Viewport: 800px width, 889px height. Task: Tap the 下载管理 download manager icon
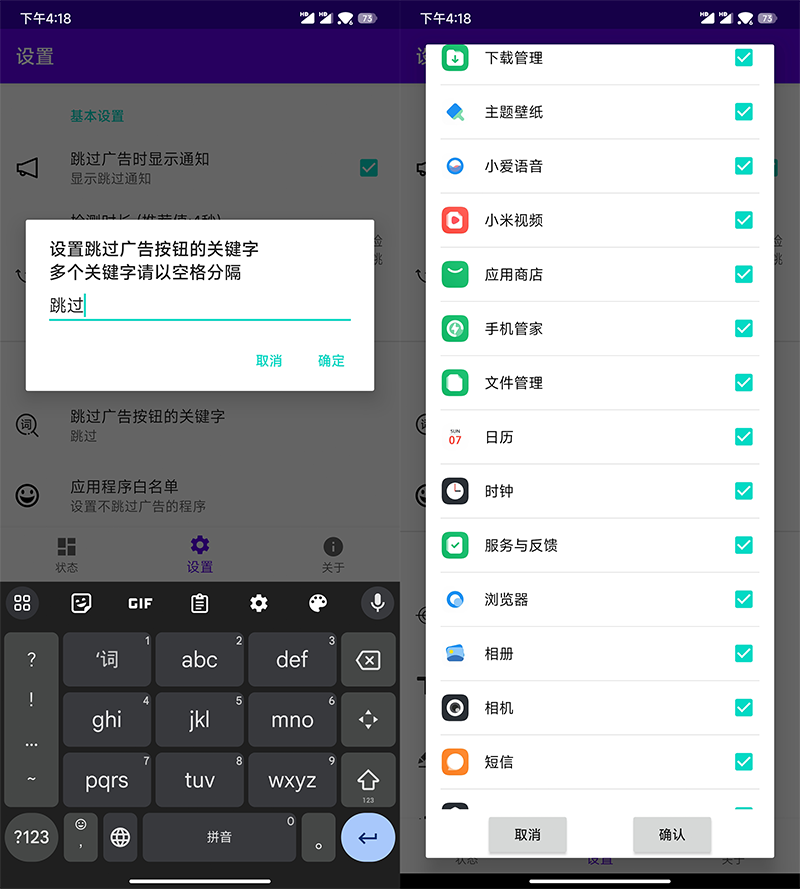point(455,58)
